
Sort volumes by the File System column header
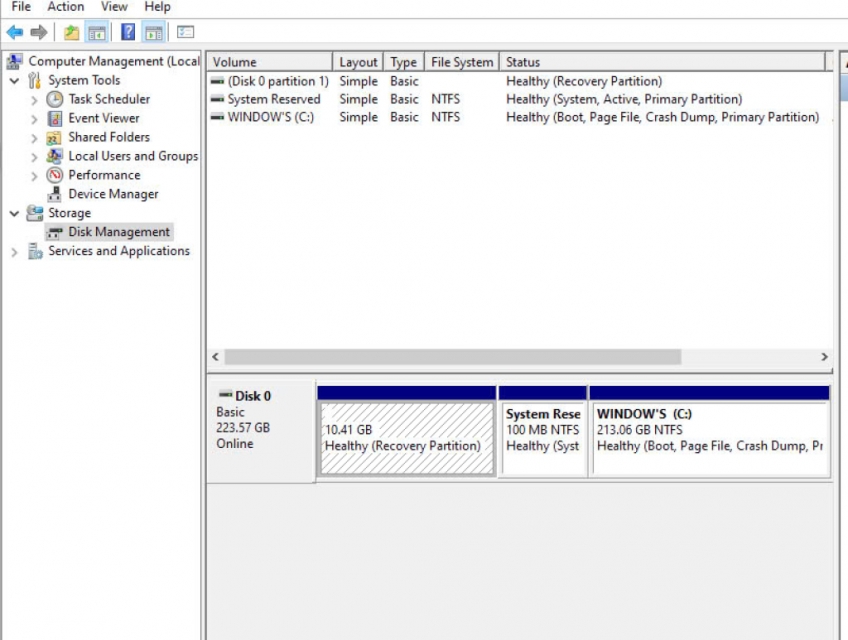click(x=461, y=62)
